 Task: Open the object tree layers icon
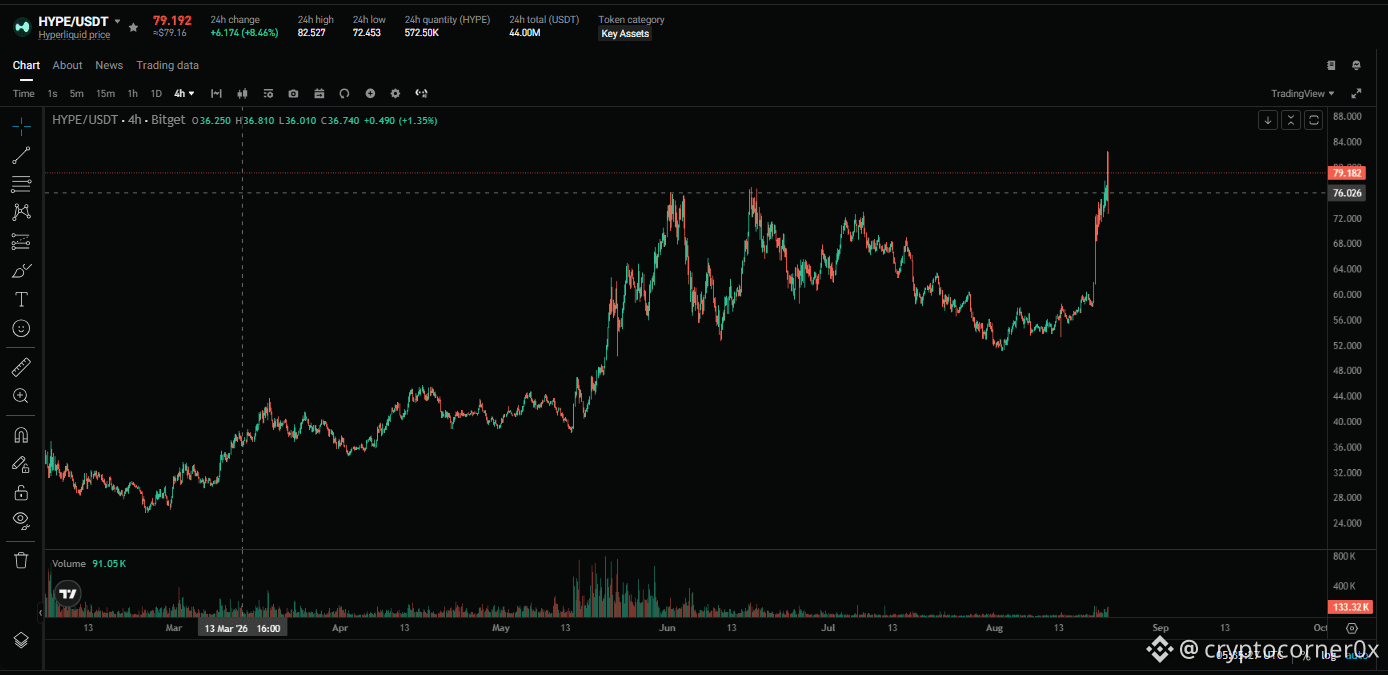tap(21, 640)
